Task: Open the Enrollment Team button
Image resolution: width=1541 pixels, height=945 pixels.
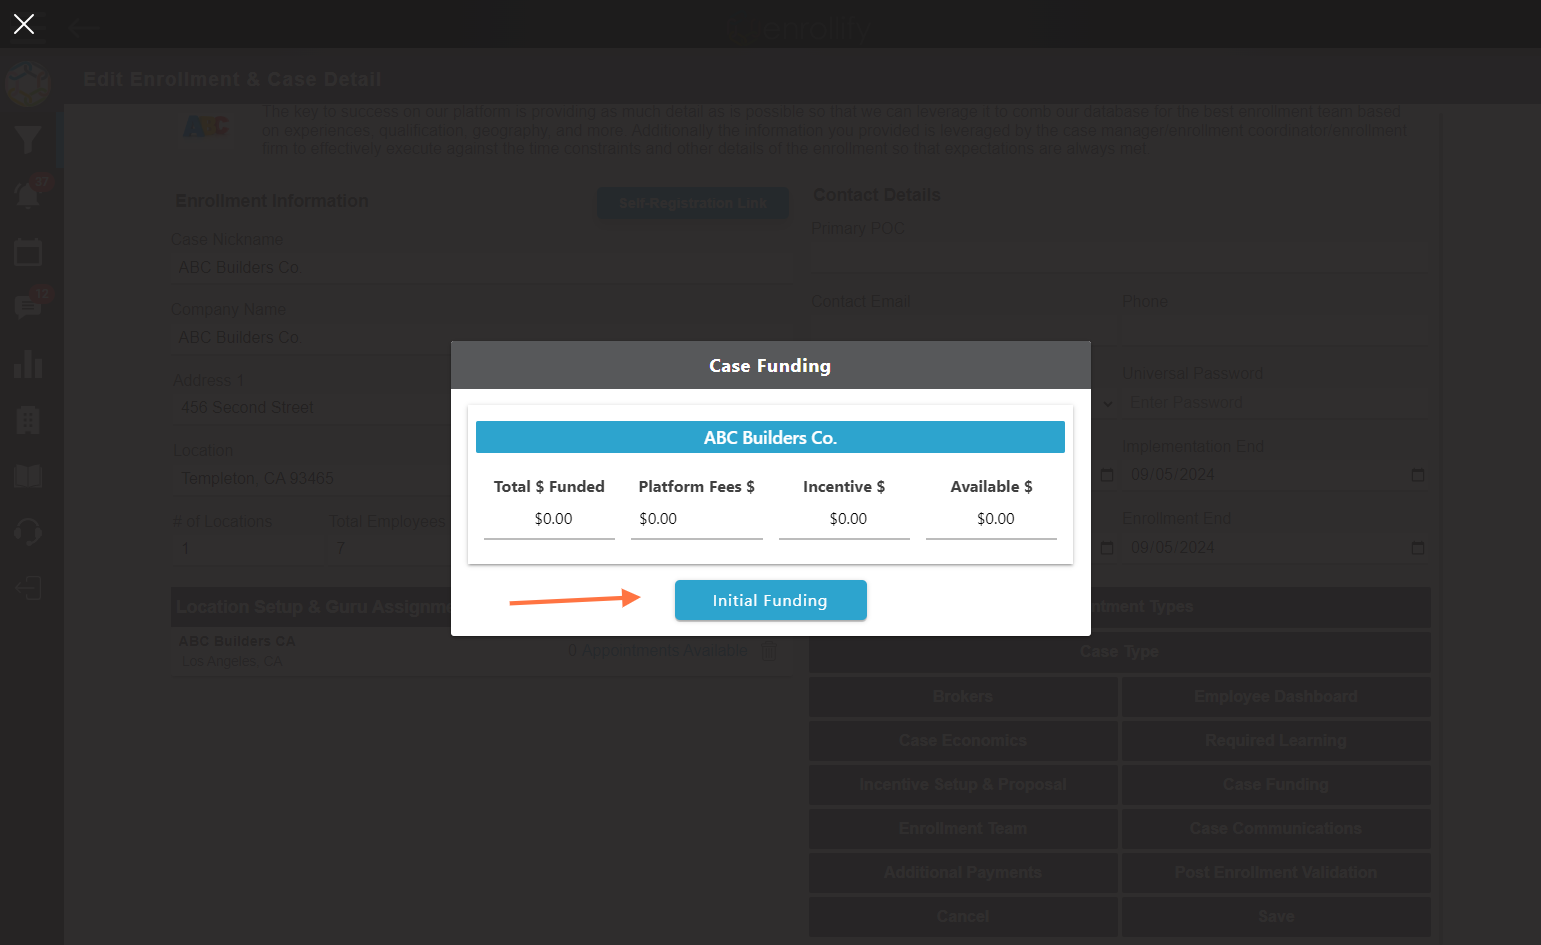Action: coord(963,828)
